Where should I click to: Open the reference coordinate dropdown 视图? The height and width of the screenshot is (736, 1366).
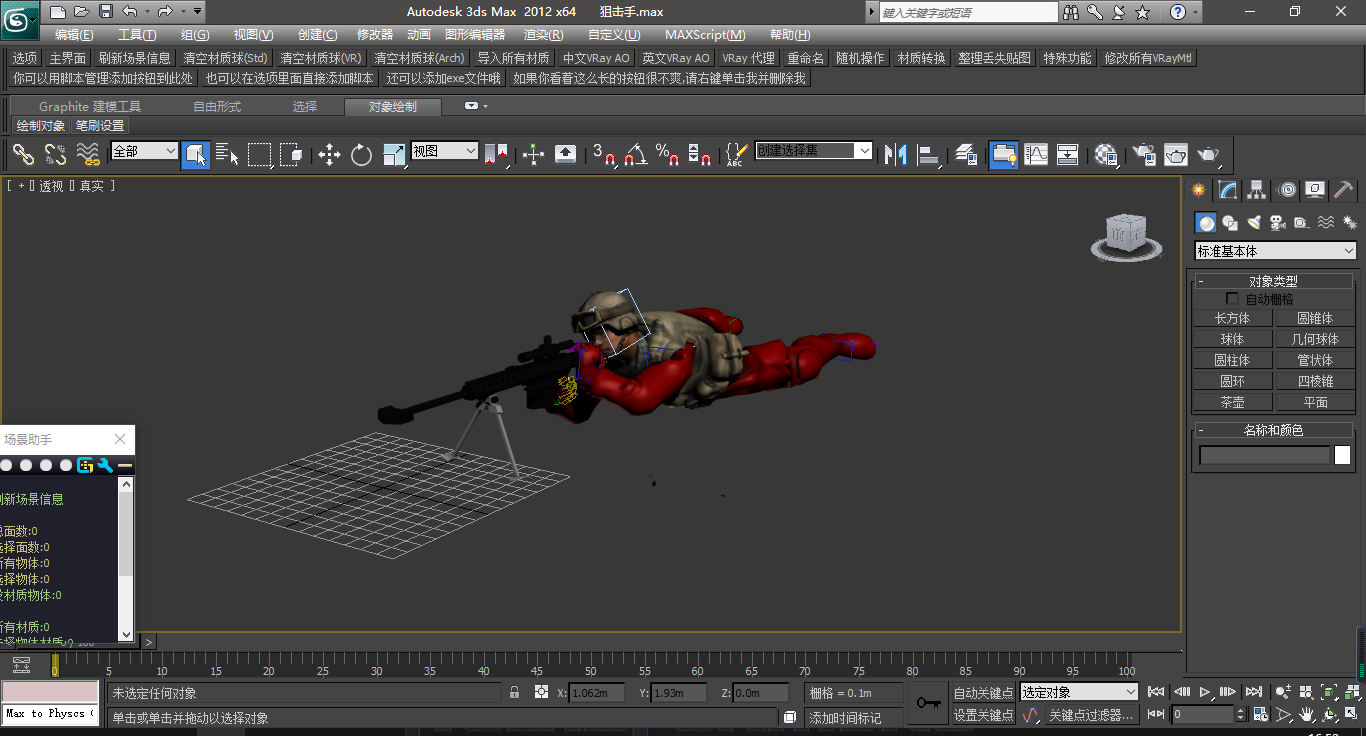(x=445, y=151)
